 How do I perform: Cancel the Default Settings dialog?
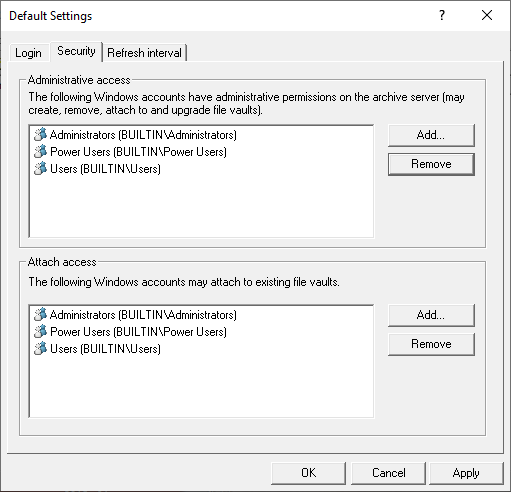[x=388, y=473]
